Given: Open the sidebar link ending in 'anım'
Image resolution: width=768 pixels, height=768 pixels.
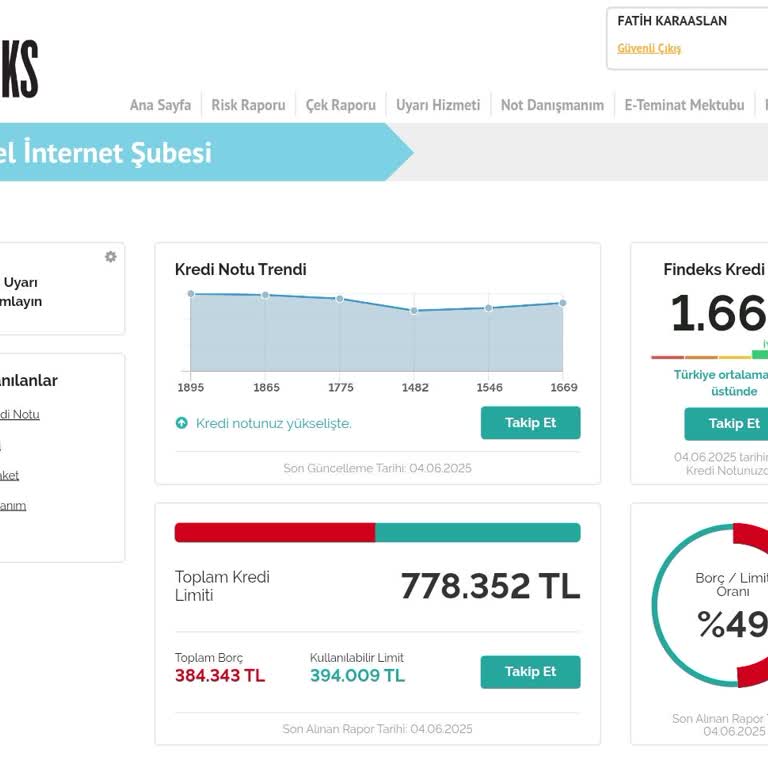Looking at the screenshot, I should [13, 505].
